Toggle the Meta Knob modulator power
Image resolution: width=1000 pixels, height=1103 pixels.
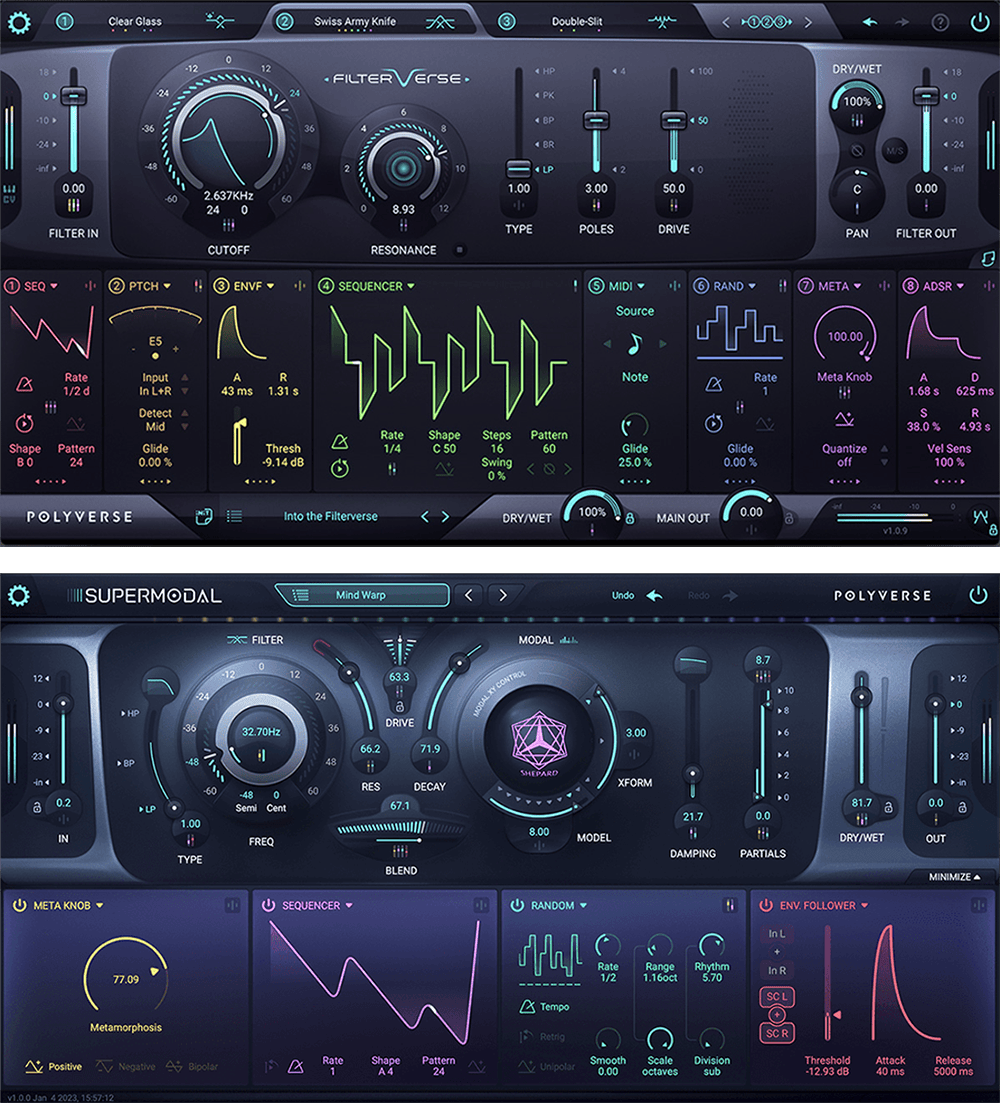tap(19, 906)
